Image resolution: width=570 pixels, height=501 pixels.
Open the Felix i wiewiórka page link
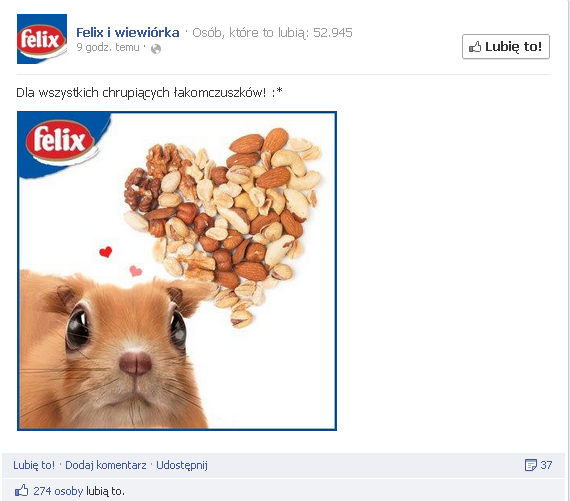point(128,33)
